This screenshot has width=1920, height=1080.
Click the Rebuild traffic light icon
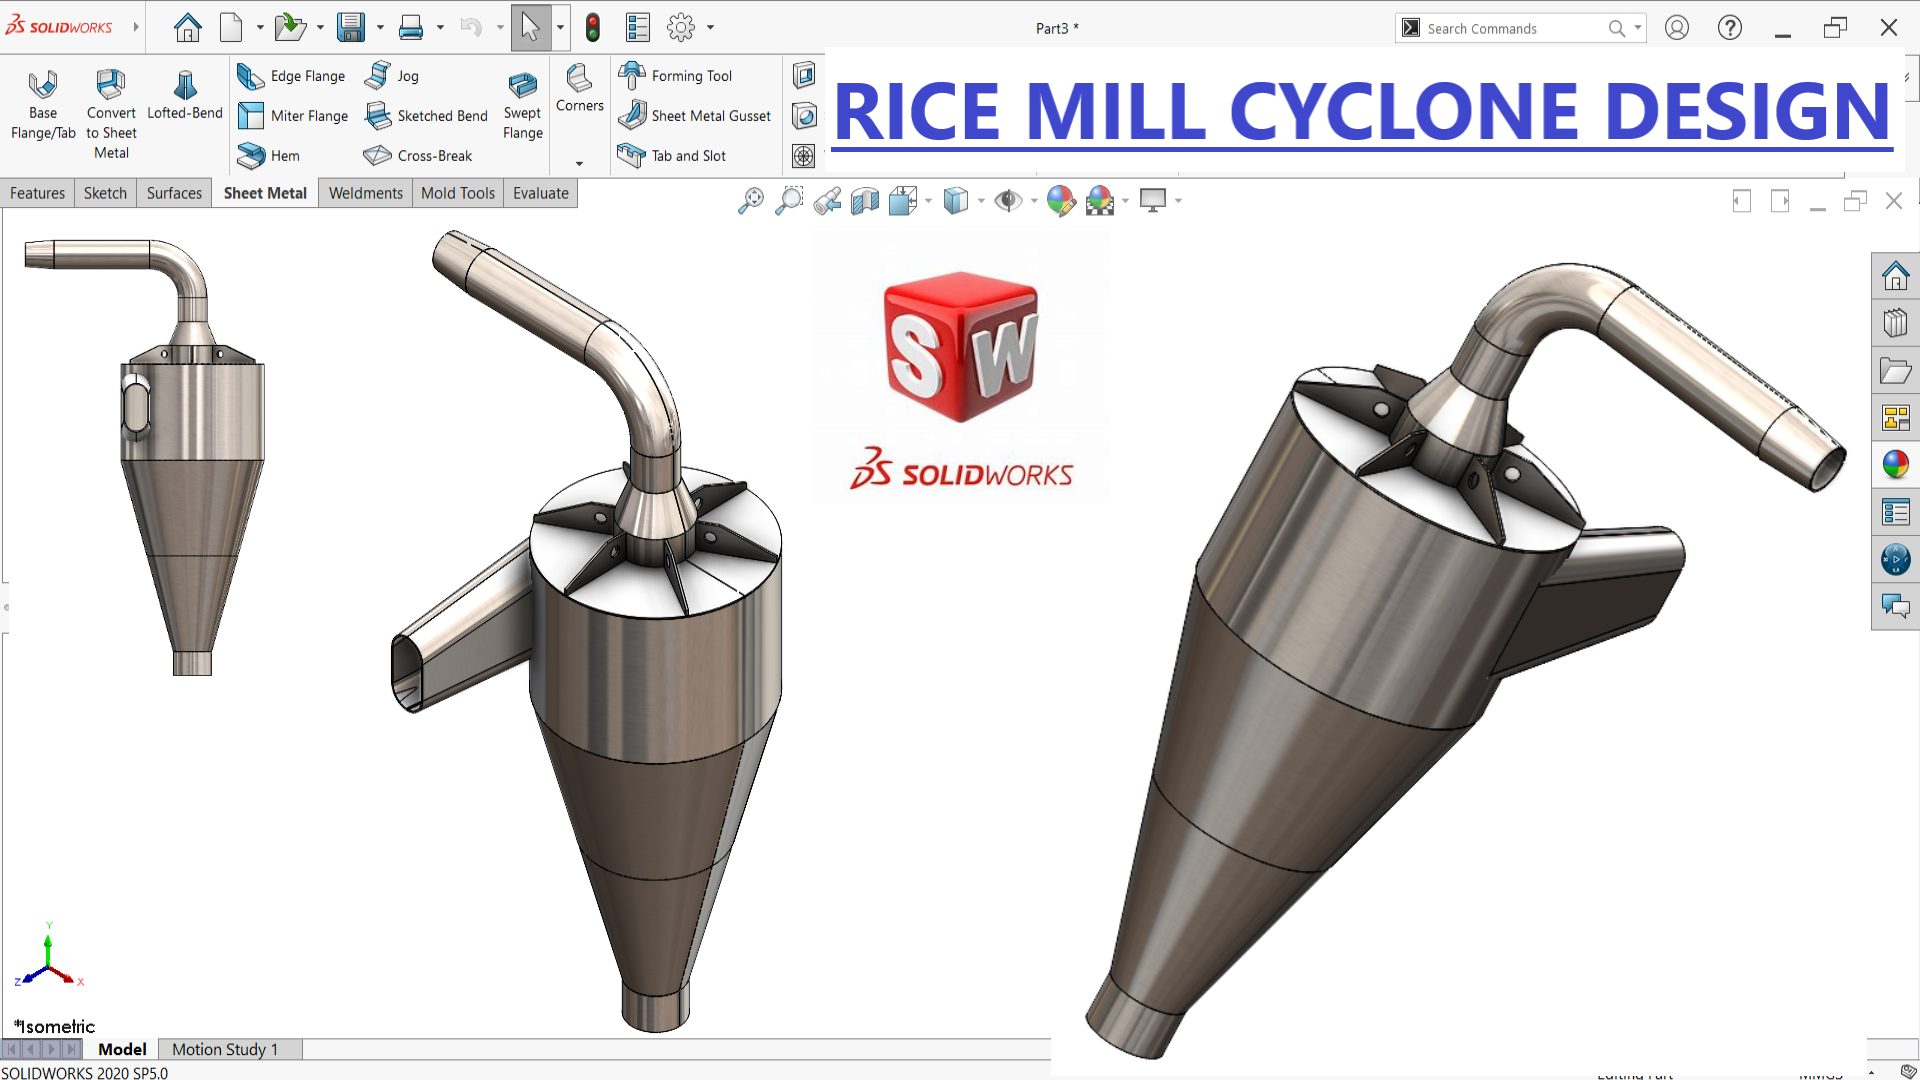click(593, 28)
